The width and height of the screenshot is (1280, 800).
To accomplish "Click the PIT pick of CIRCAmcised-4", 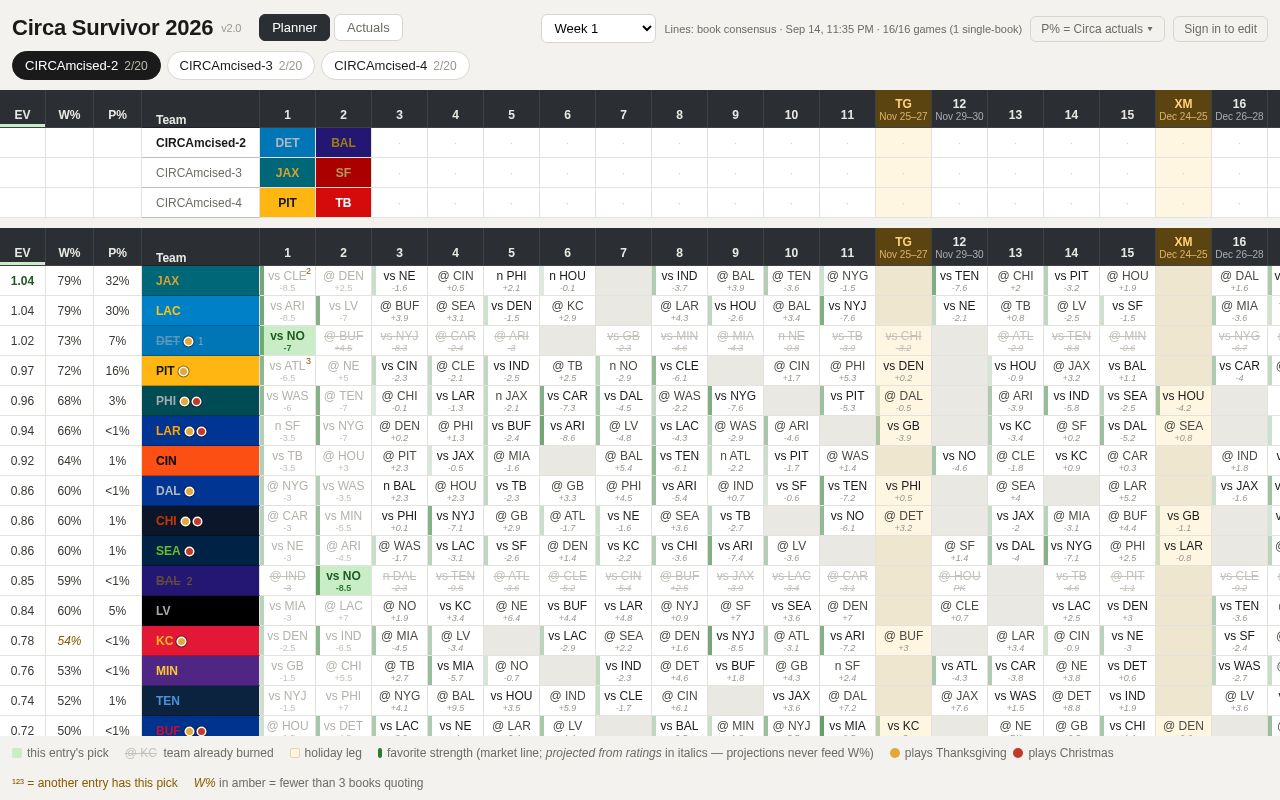I will [287, 203].
